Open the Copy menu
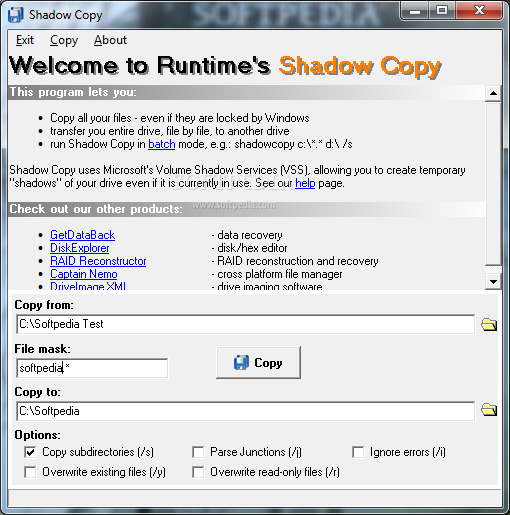Screen dimensions: 510x515 click(x=64, y=40)
